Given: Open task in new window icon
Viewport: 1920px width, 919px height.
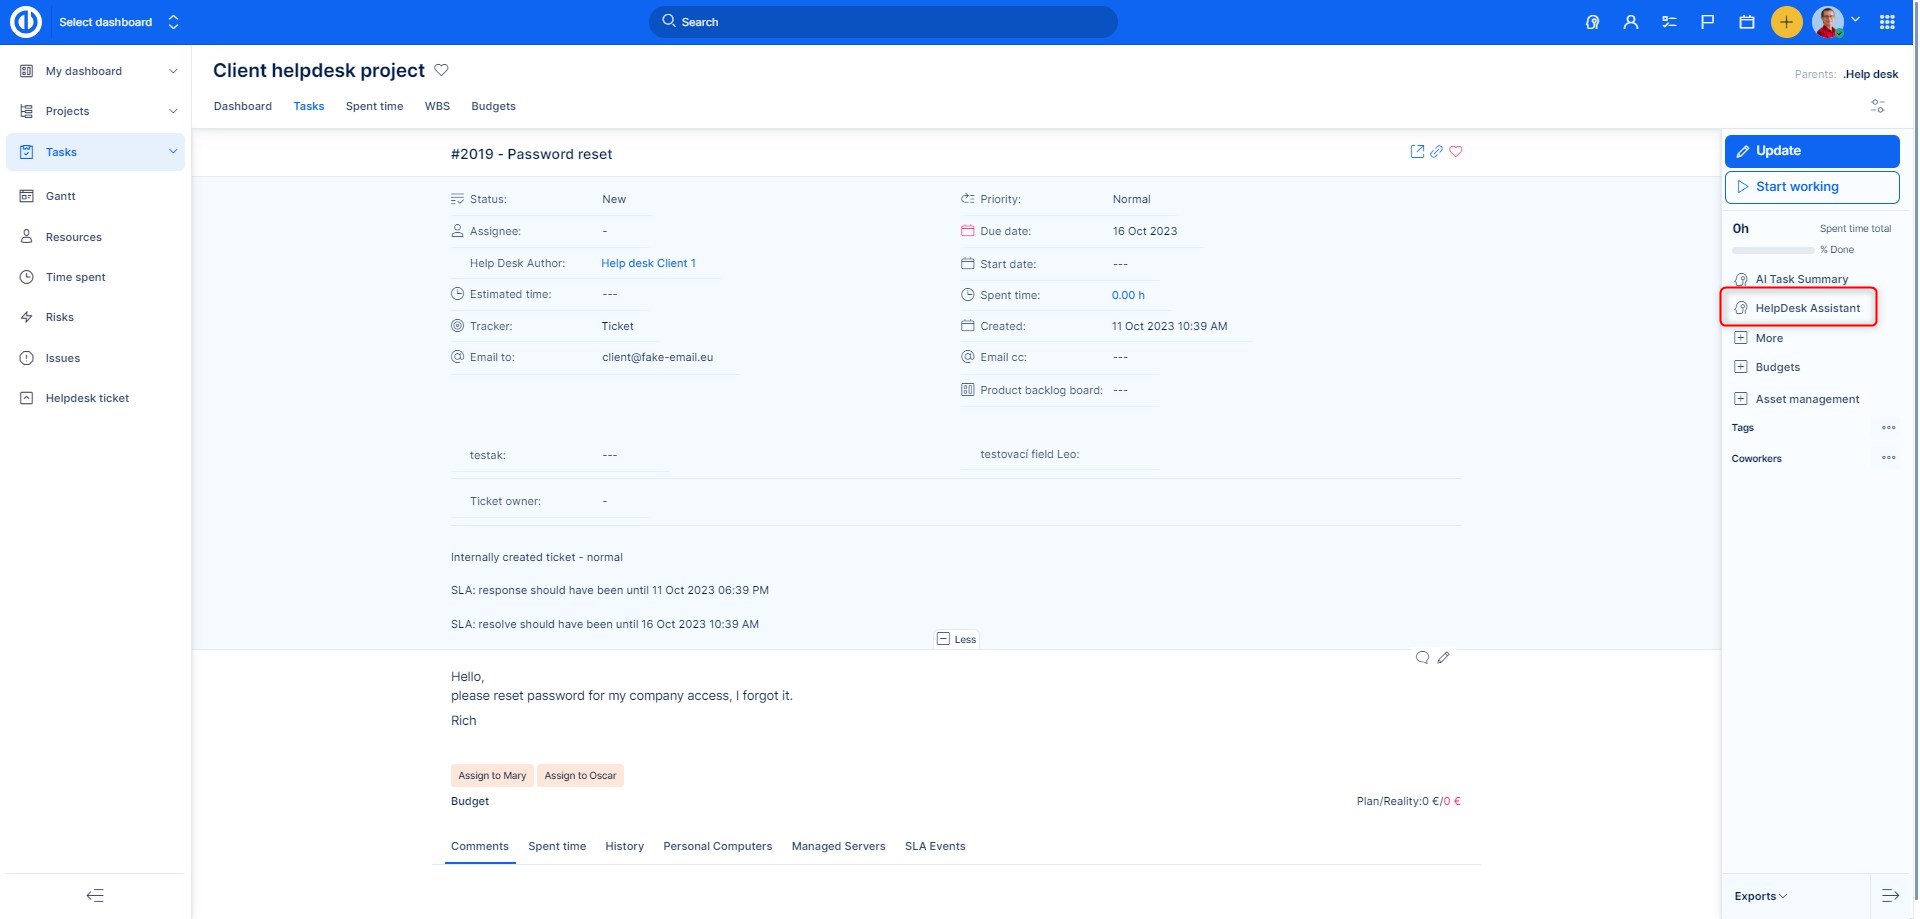Looking at the screenshot, I should (x=1417, y=152).
